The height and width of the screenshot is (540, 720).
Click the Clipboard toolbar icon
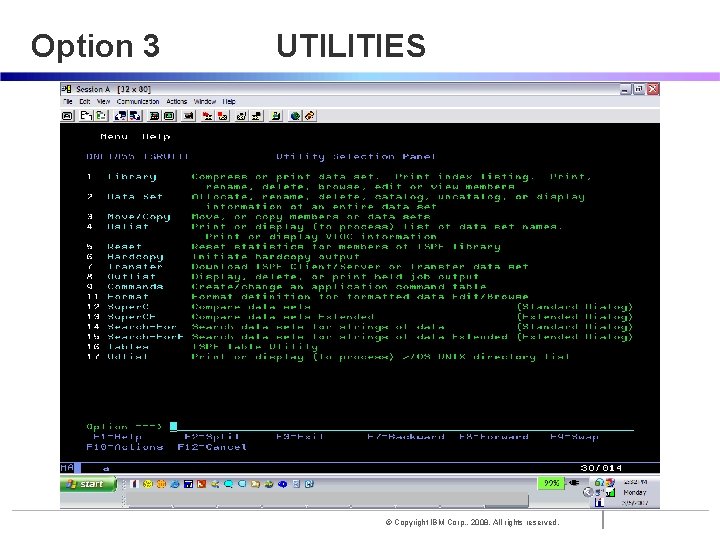point(276,116)
